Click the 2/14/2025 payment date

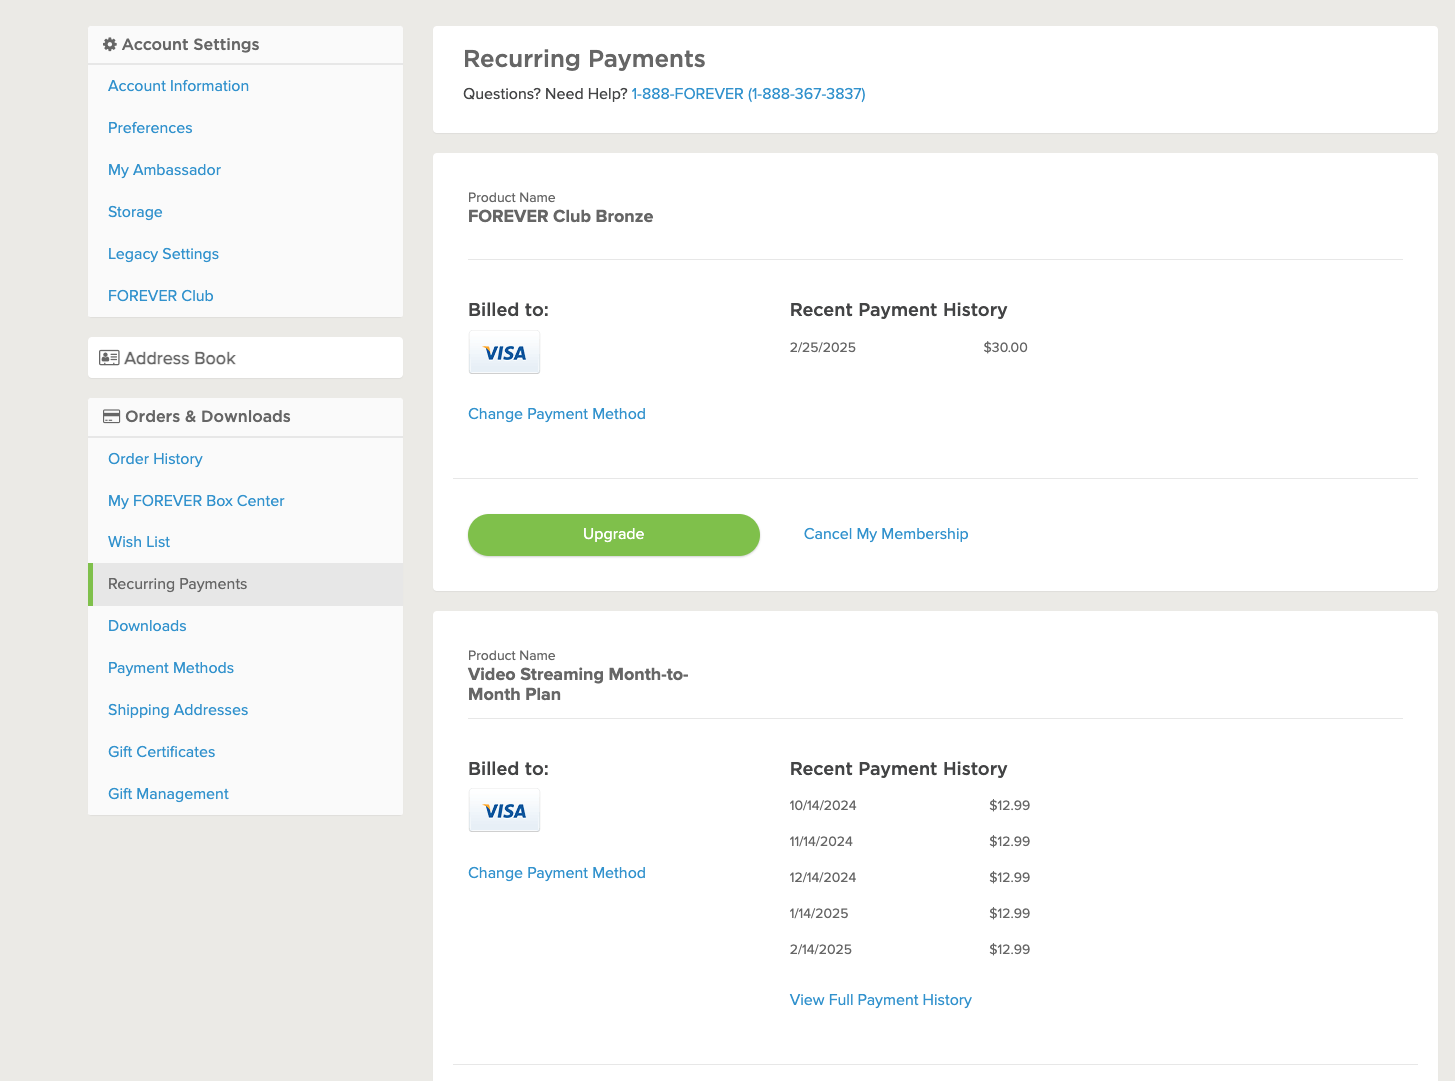tap(821, 950)
